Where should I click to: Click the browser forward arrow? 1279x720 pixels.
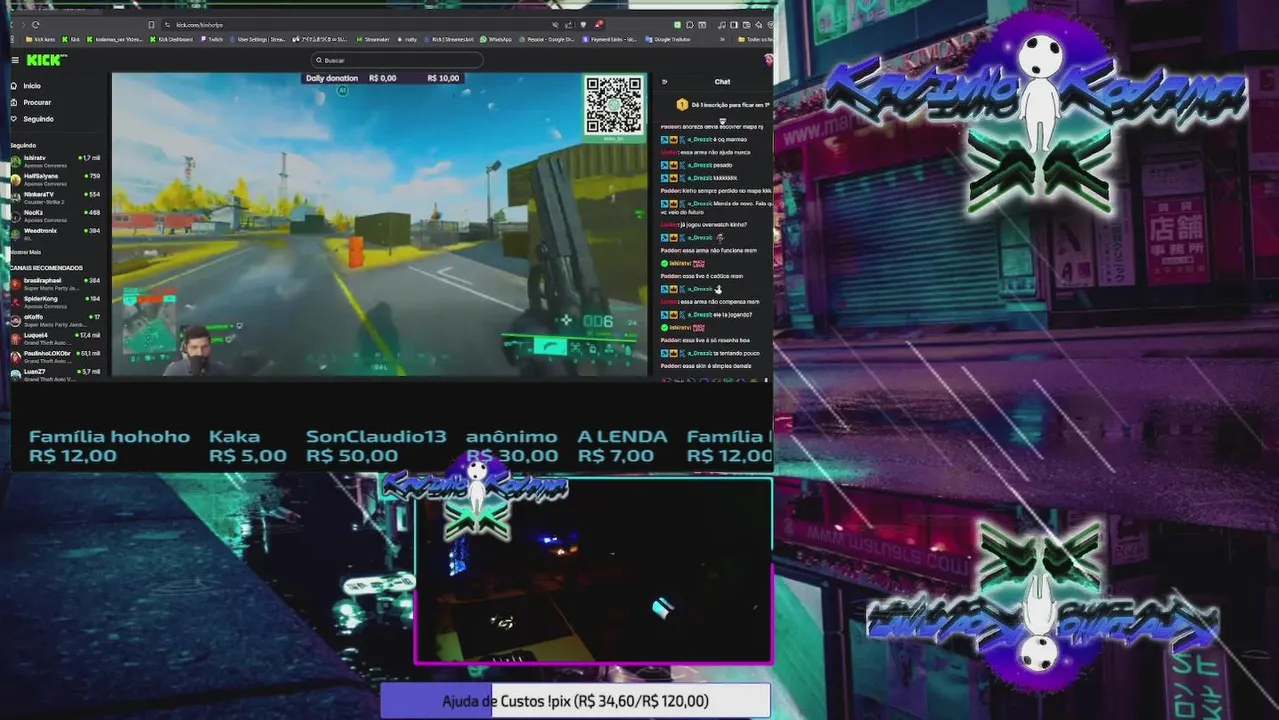(22, 24)
